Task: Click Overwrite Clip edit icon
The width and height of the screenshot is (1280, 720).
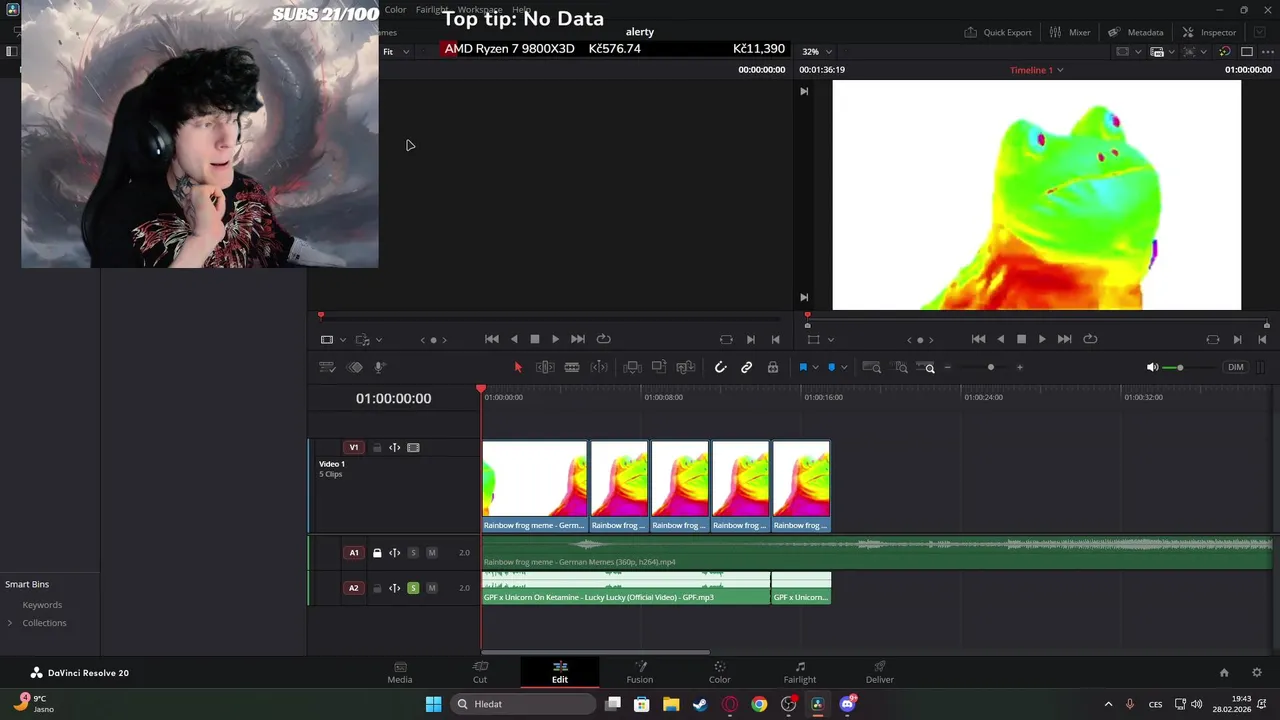Action: [659, 368]
